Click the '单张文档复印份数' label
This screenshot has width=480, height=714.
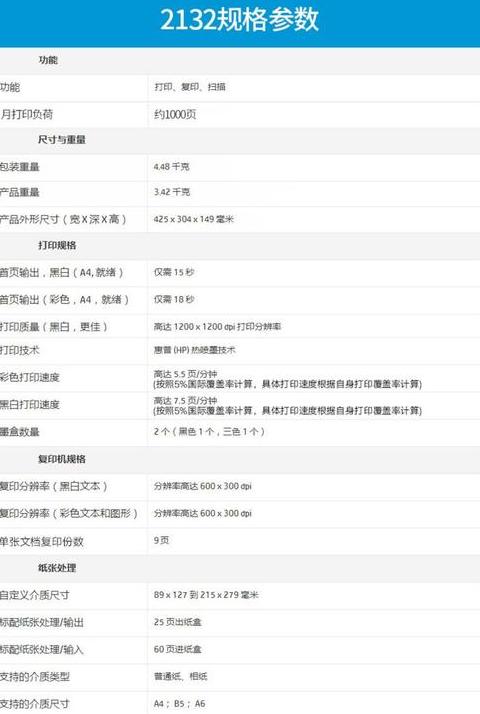coord(41,541)
